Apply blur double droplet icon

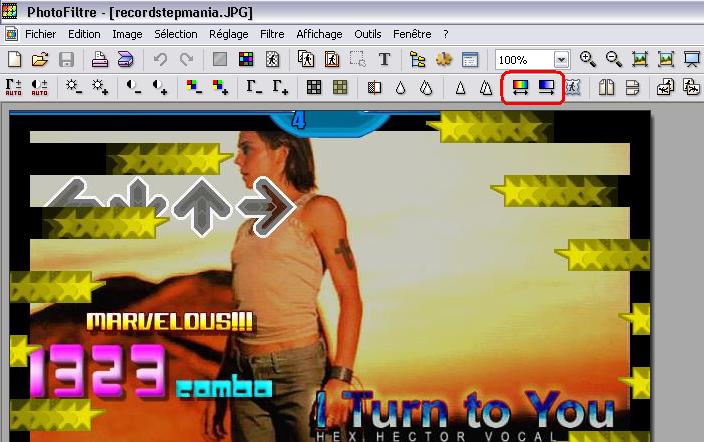point(426,87)
